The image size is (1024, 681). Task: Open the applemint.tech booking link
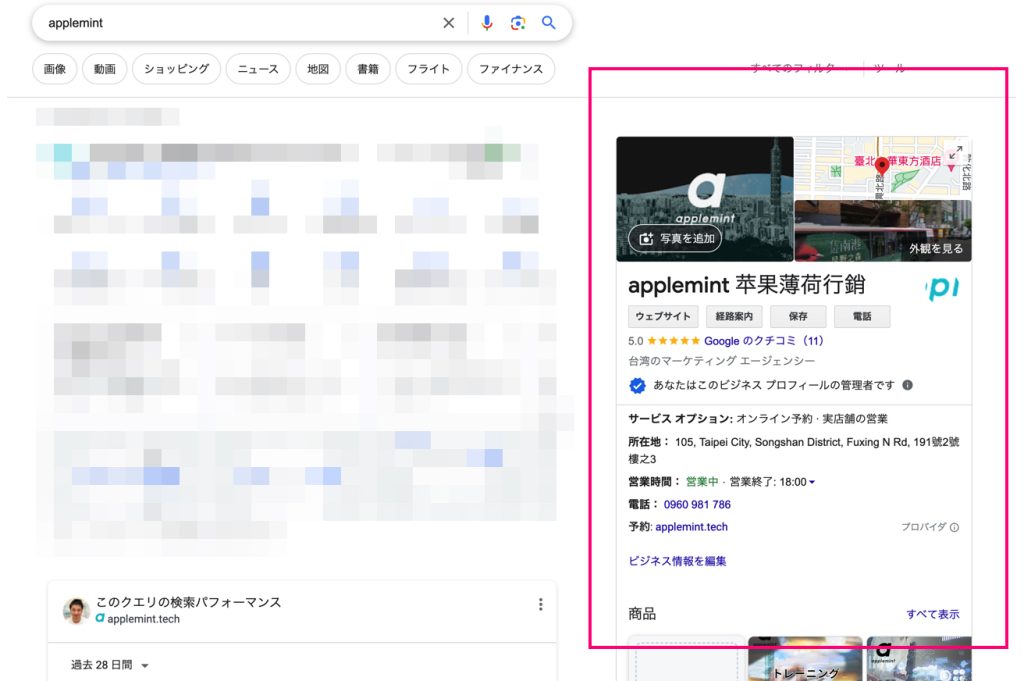click(x=691, y=527)
